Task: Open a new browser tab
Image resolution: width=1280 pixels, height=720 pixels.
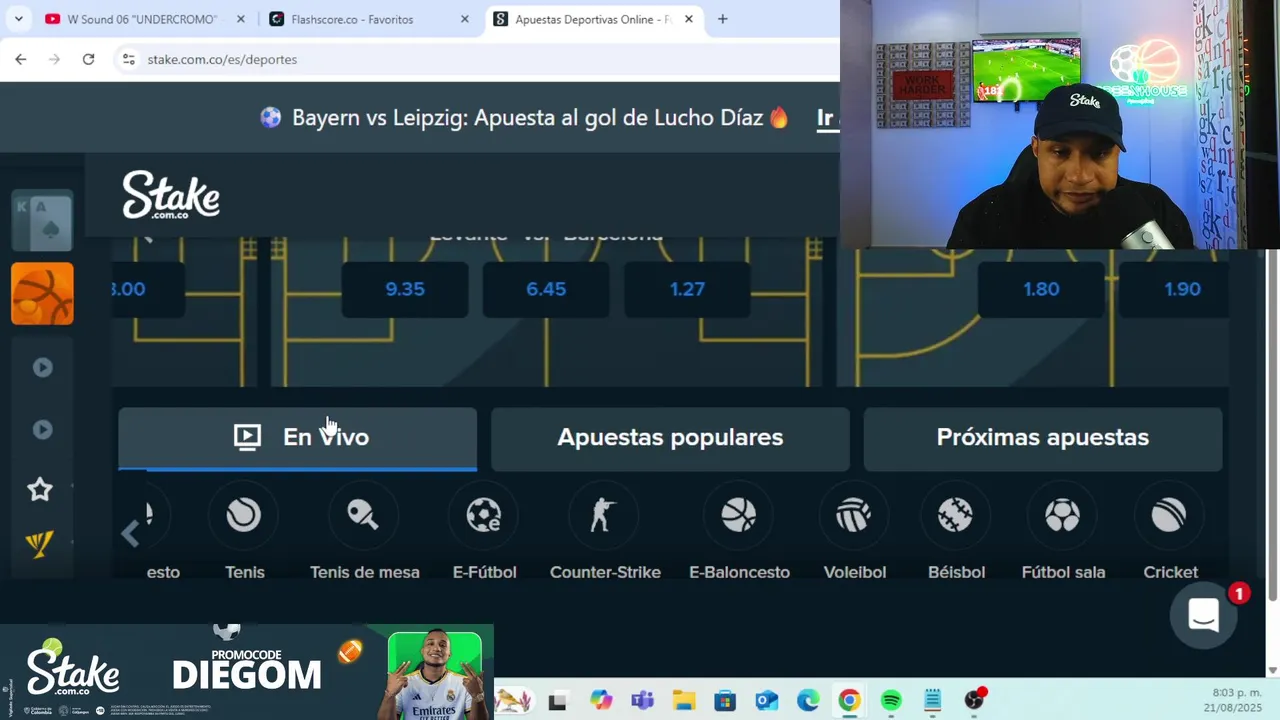Action: click(722, 19)
